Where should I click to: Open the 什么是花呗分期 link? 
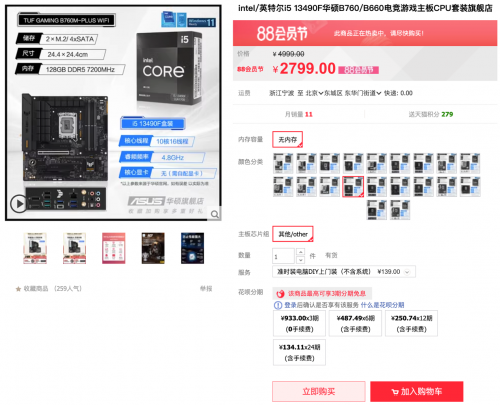pyautogui.click(x=382, y=305)
